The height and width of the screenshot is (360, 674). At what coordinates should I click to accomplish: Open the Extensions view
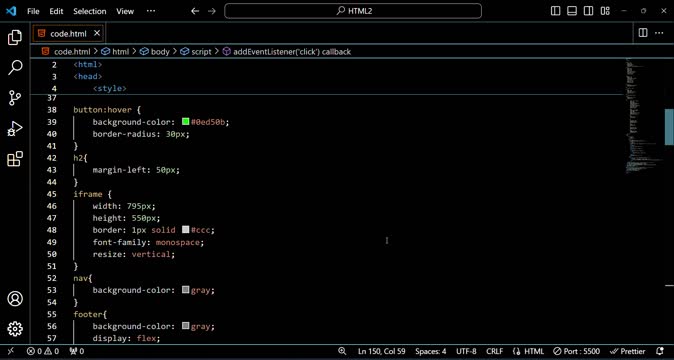(x=15, y=159)
